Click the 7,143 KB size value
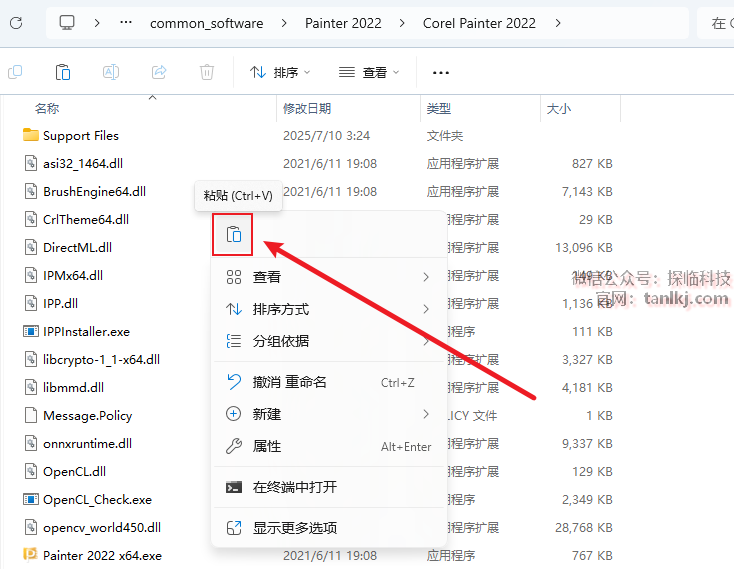The image size is (734, 569). [x=587, y=192]
